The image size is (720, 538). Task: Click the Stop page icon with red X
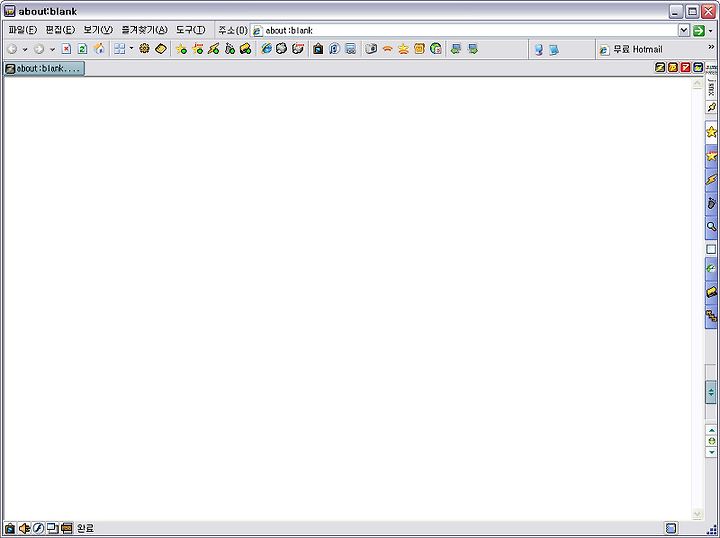click(x=67, y=49)
